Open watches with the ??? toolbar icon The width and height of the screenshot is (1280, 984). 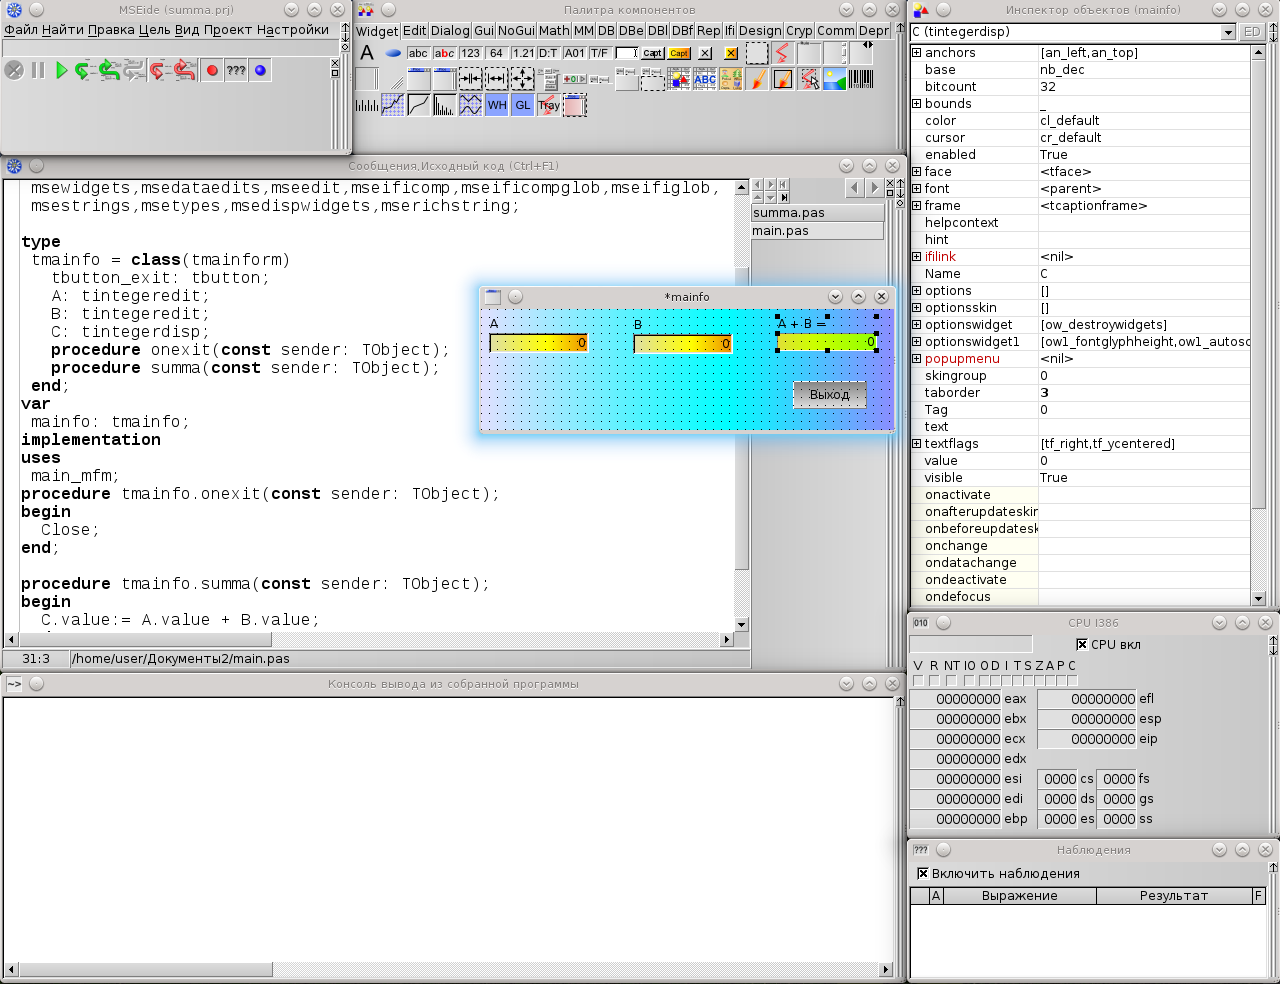(236, 71)
